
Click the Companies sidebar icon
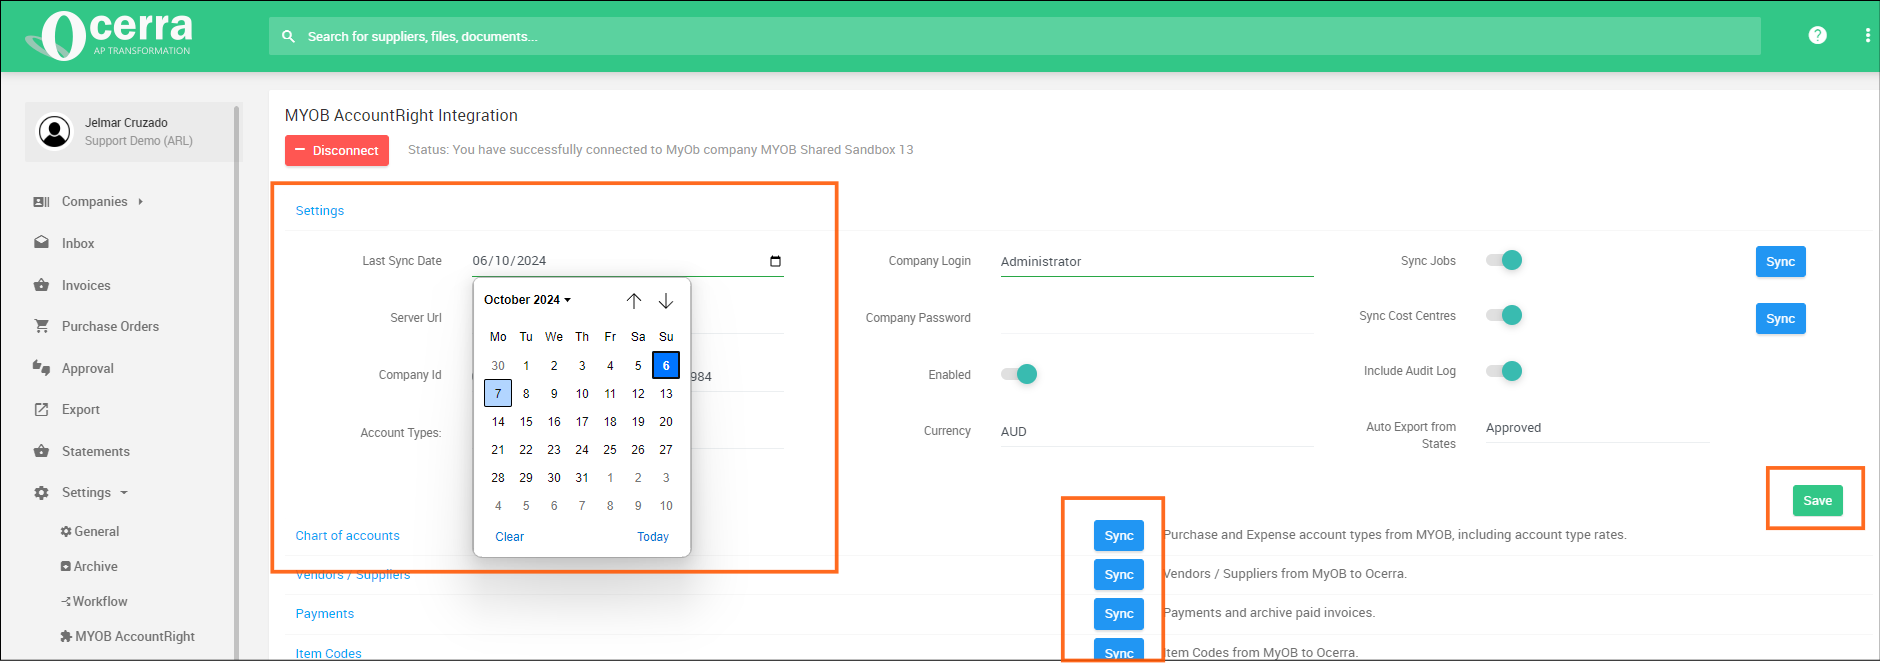point(41,202)
